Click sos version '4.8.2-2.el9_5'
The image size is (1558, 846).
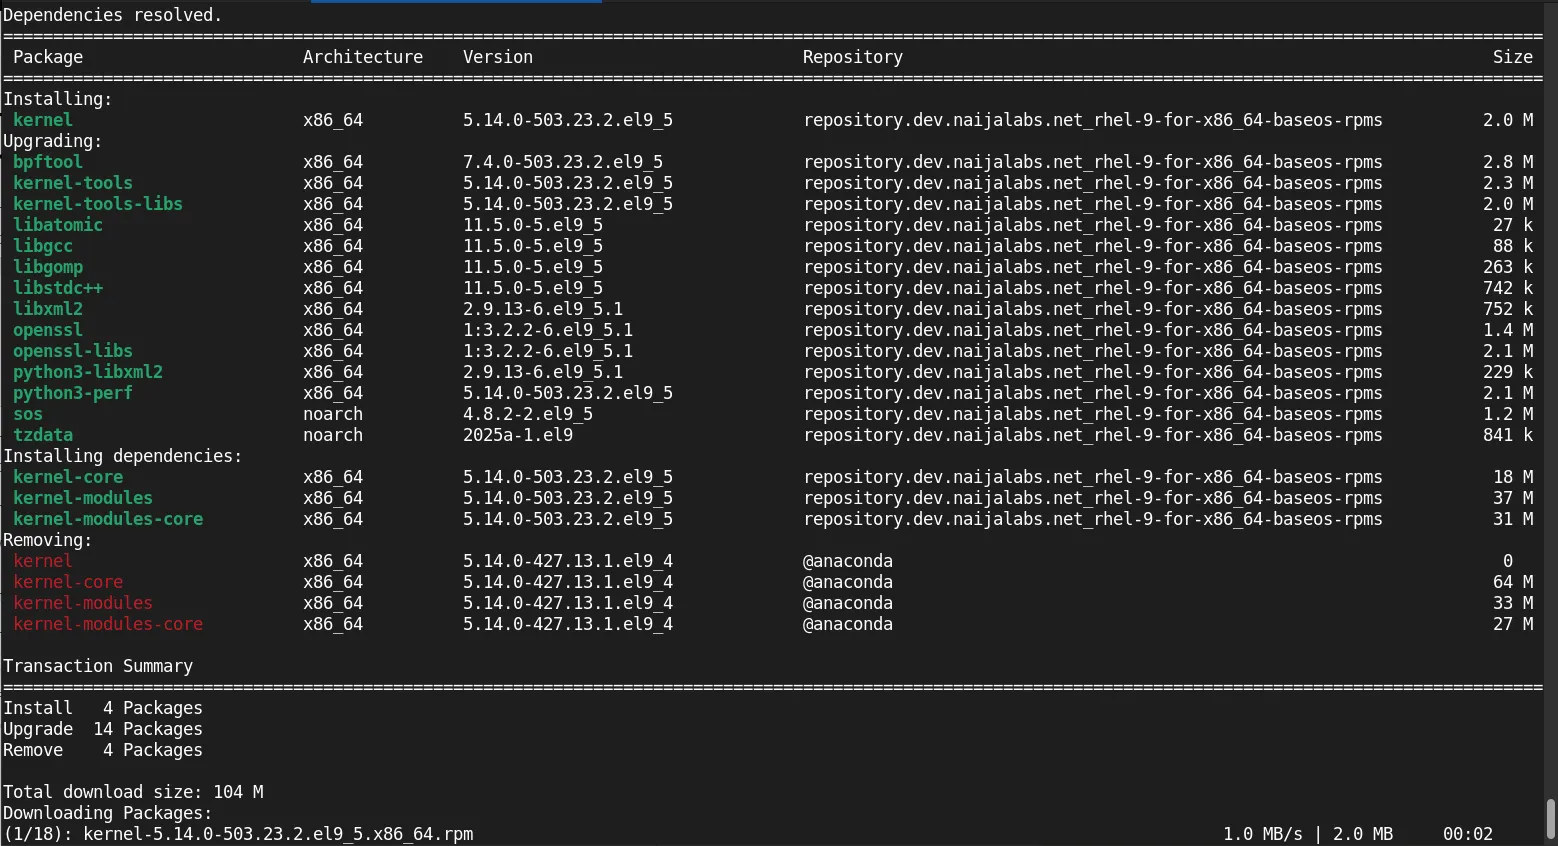click(x=528, y=414)
